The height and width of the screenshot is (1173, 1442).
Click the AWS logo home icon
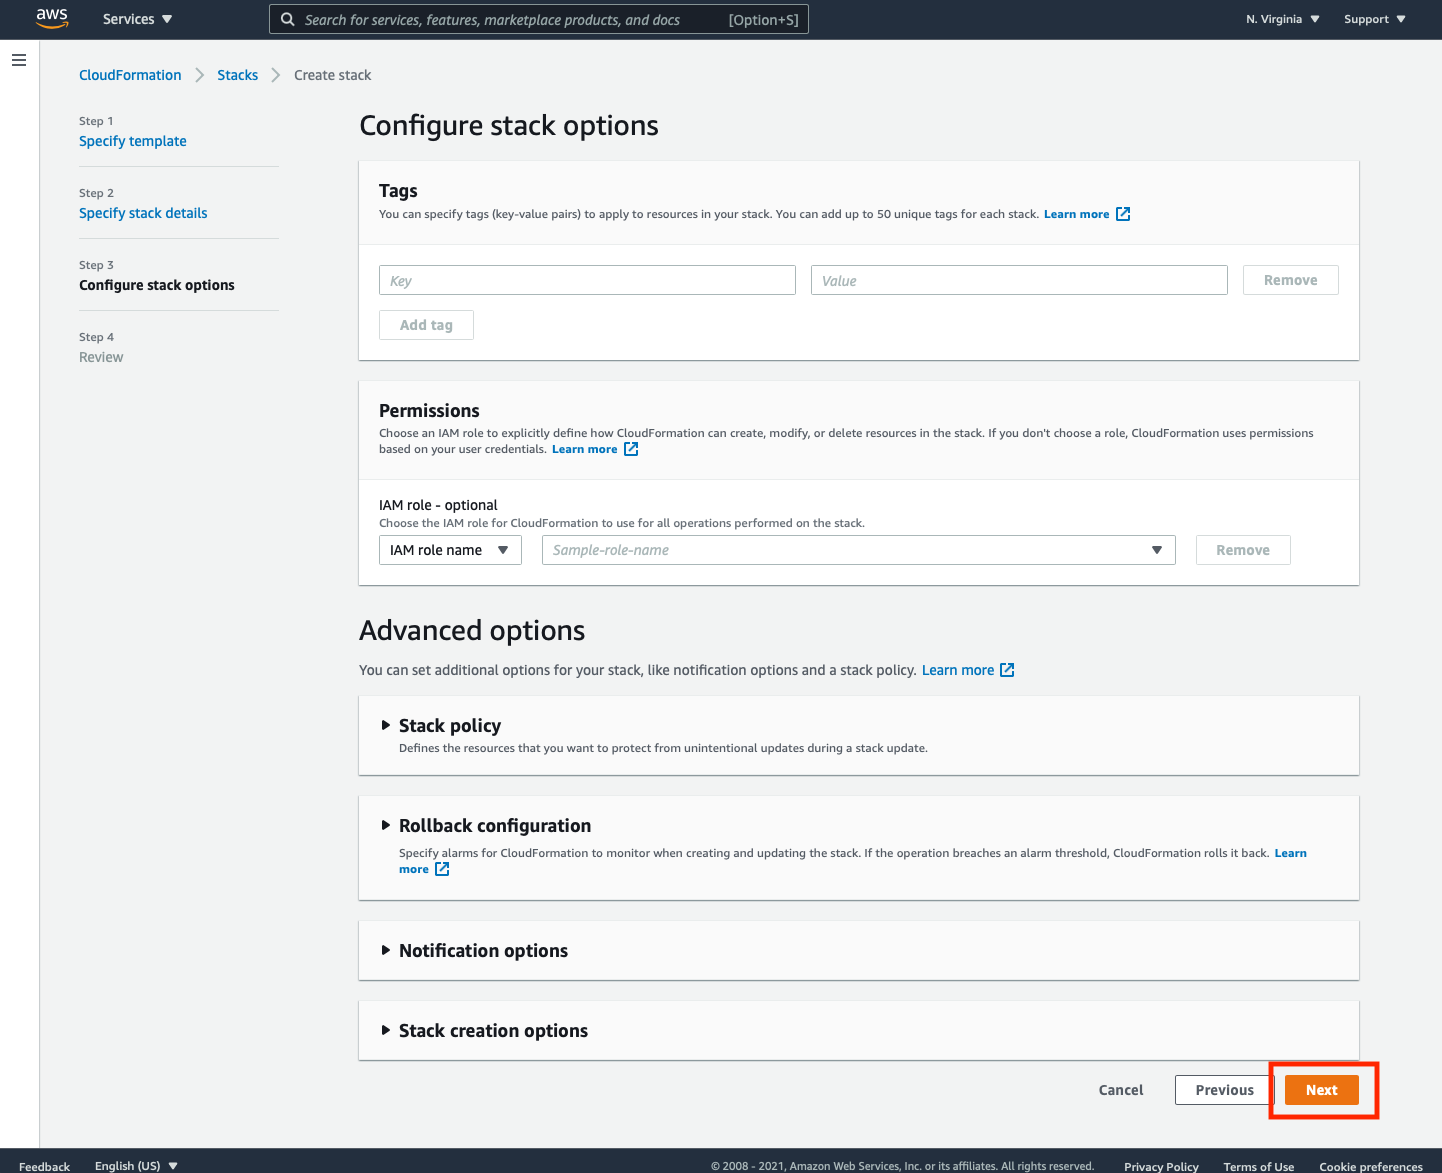click(52, 18)
